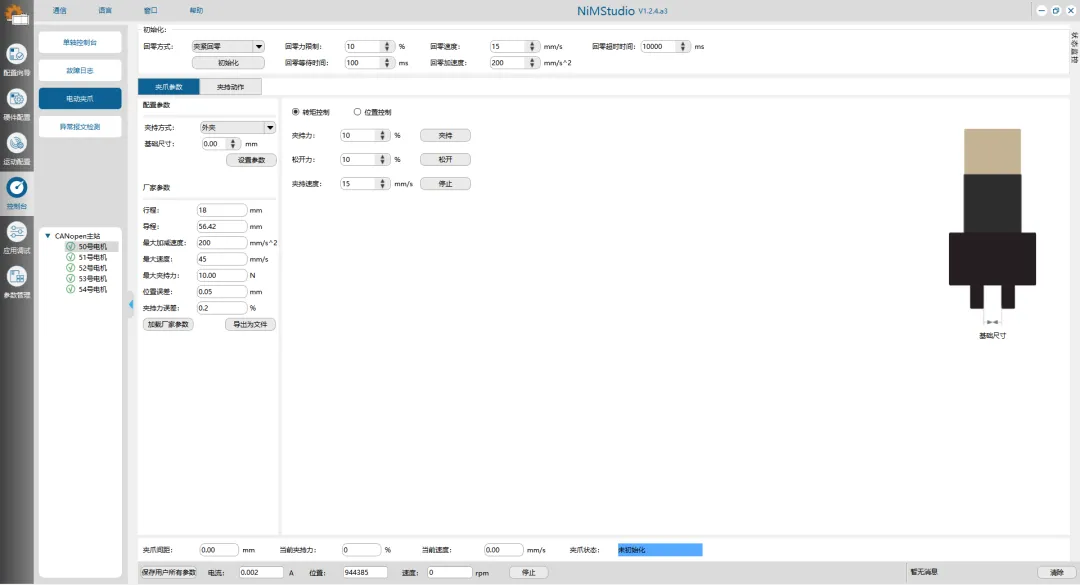
Task: Click the 初始化 button
Action: click(228, 63)
